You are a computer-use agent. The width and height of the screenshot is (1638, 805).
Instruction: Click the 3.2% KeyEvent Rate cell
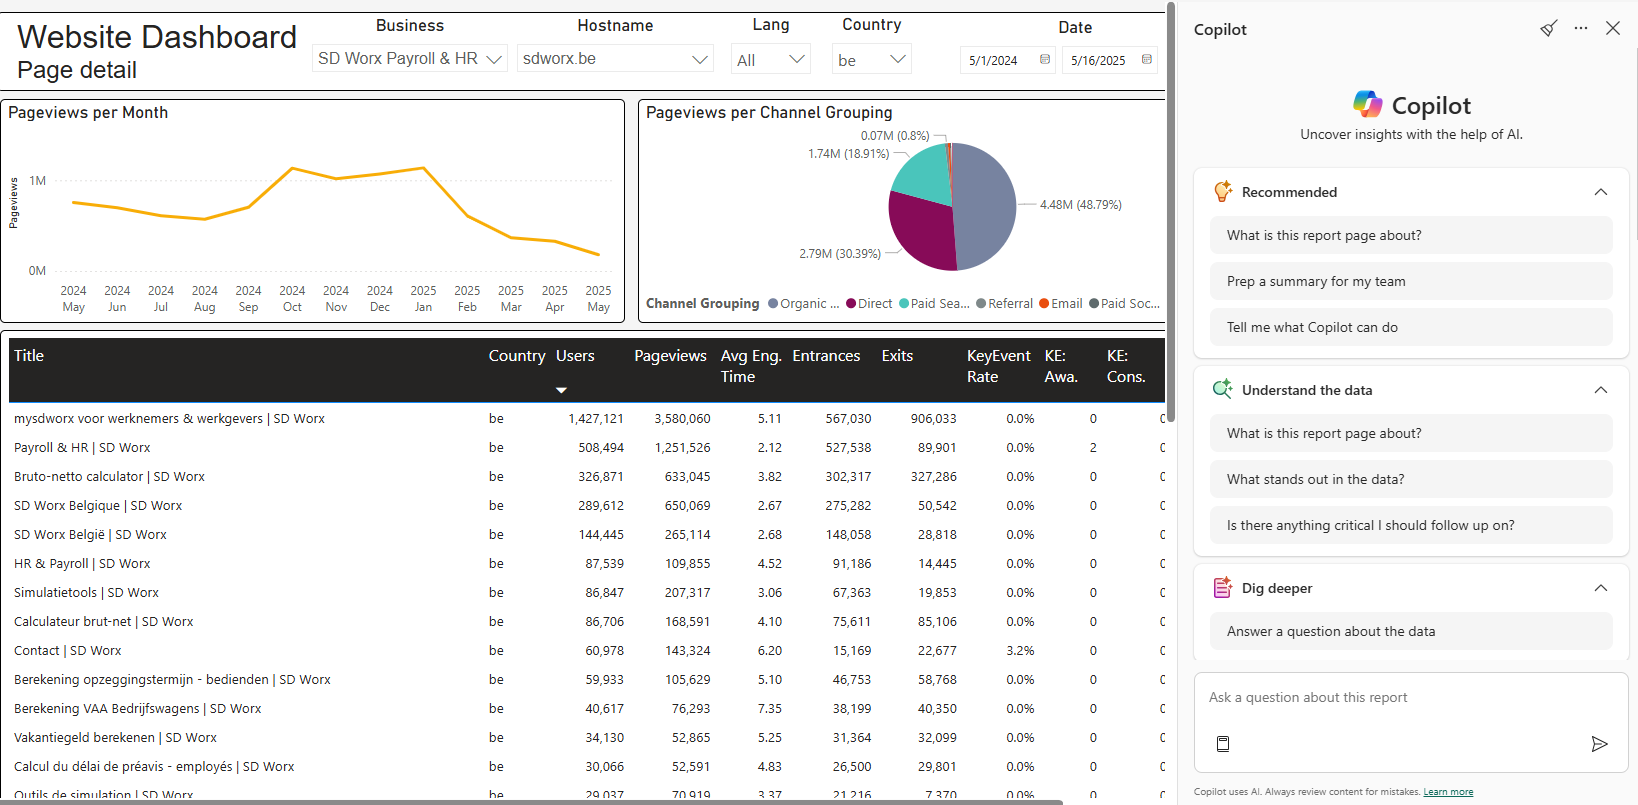tap(1020, 651)
